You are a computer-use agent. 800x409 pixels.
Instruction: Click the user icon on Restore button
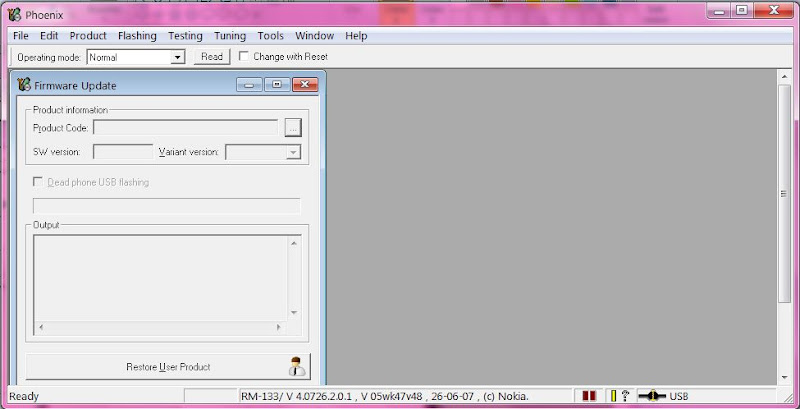(296, 367)
